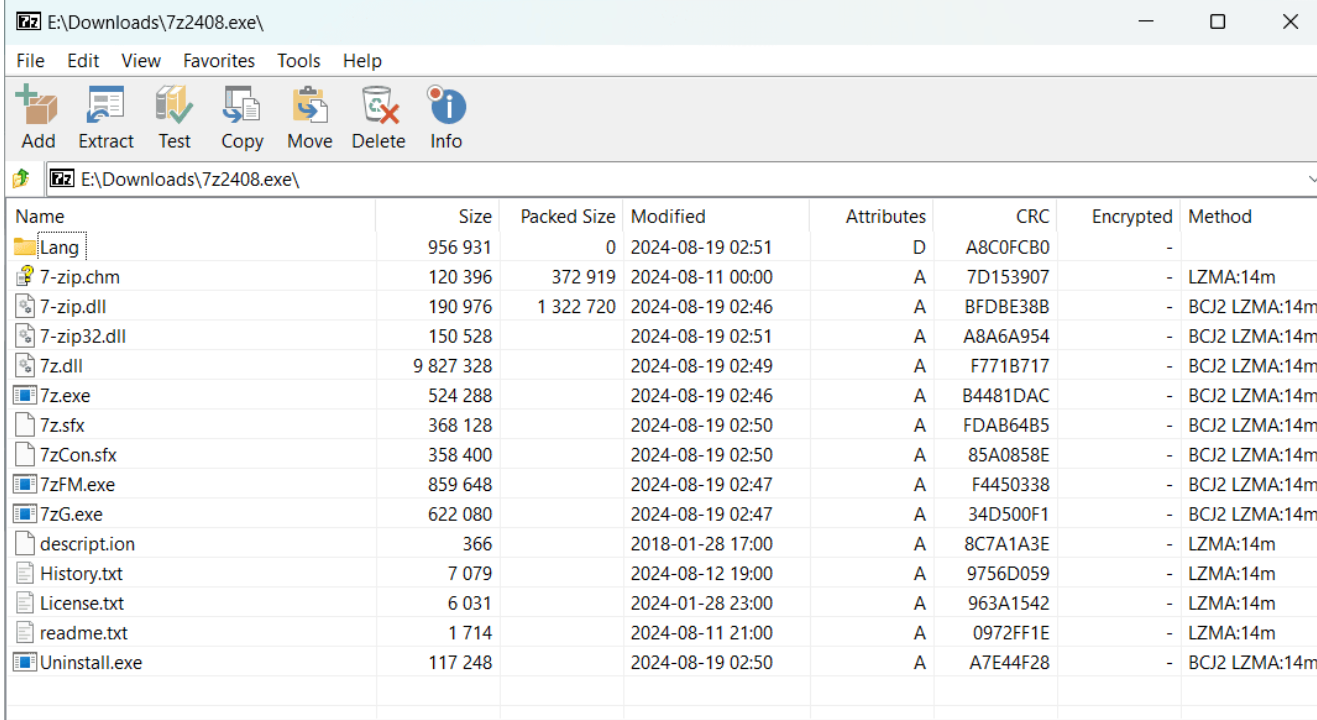Click the History.txt document icon

pyautogui.click(x=26, y=574)
